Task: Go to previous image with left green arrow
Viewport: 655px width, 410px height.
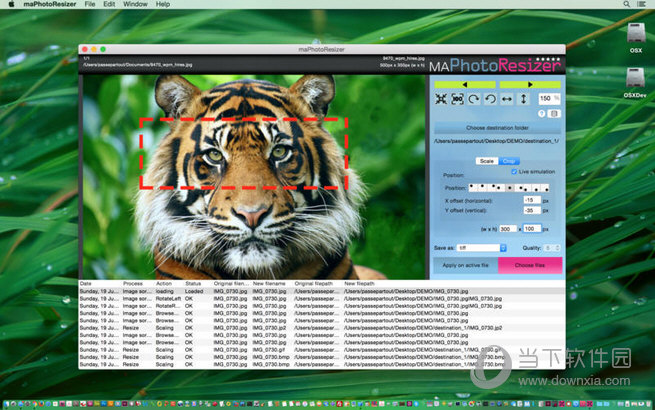Action: tap(463, 86)
